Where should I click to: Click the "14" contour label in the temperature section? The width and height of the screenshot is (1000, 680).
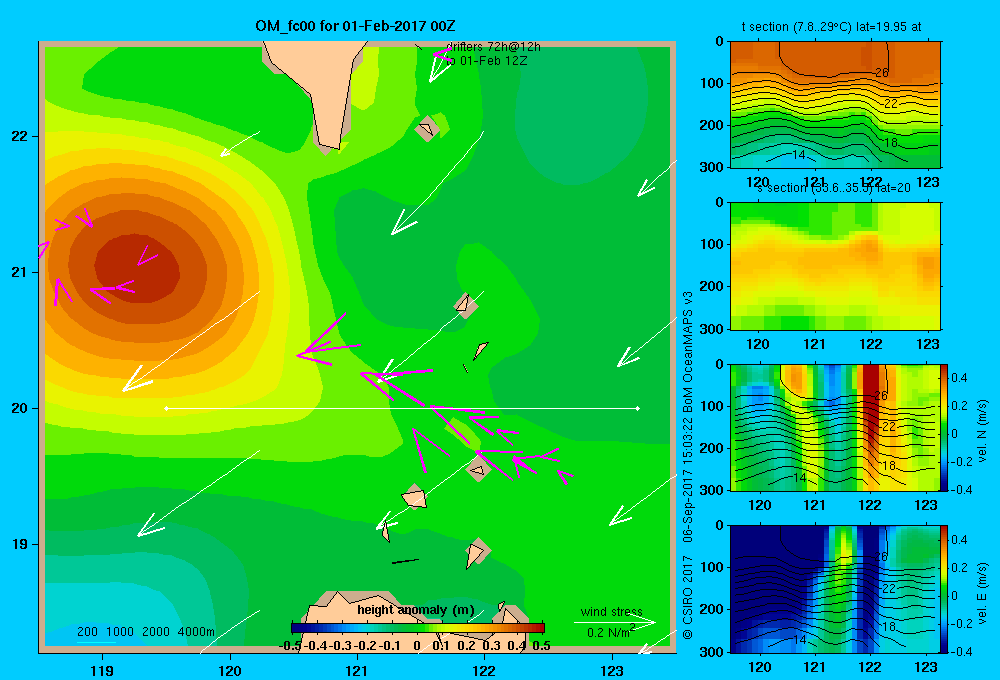coord(799,154)
